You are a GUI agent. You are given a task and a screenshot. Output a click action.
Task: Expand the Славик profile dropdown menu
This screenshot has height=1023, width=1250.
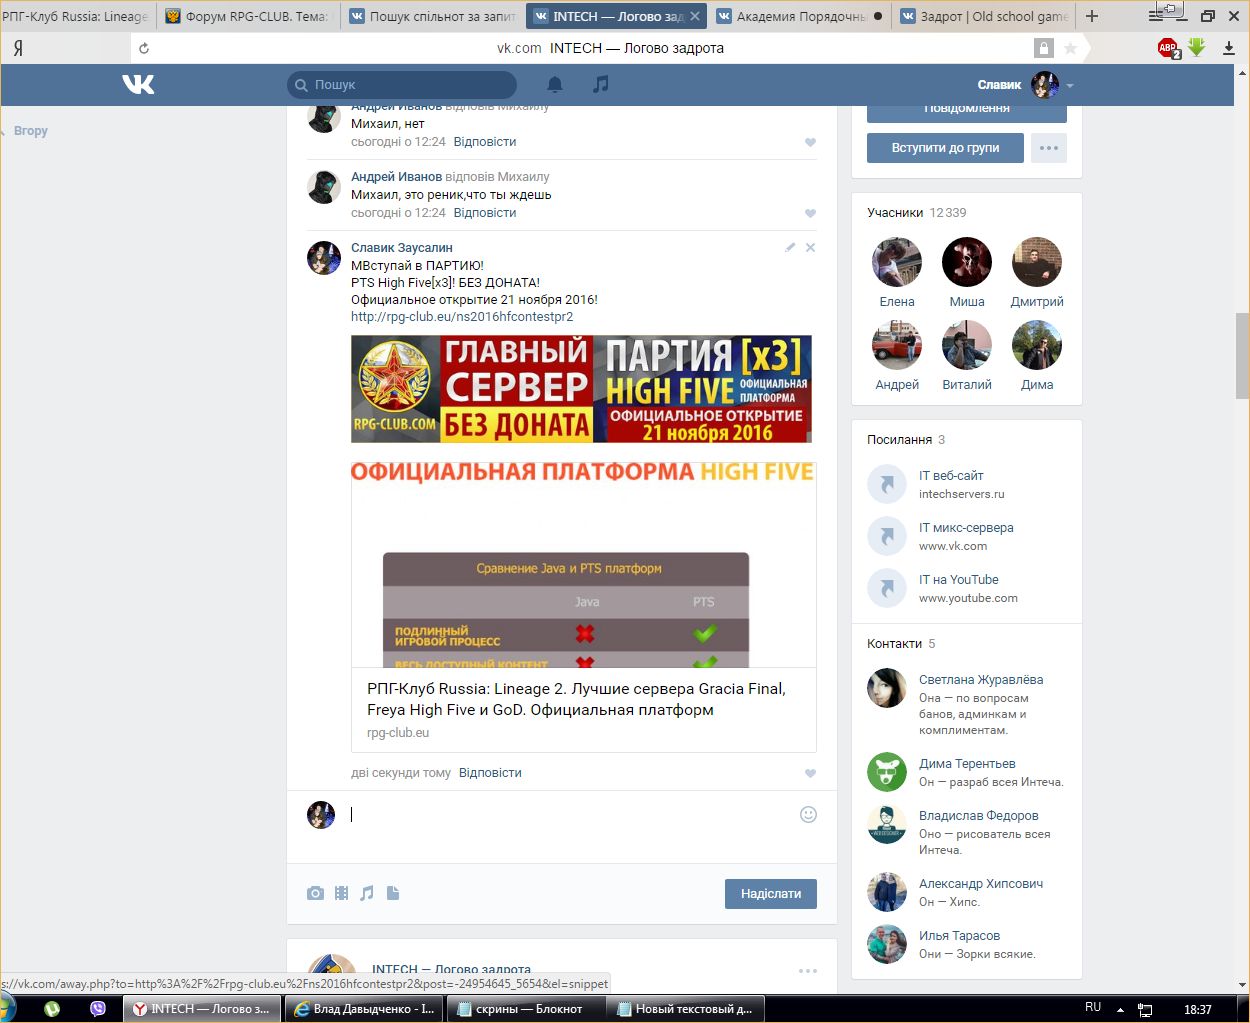1025,85
